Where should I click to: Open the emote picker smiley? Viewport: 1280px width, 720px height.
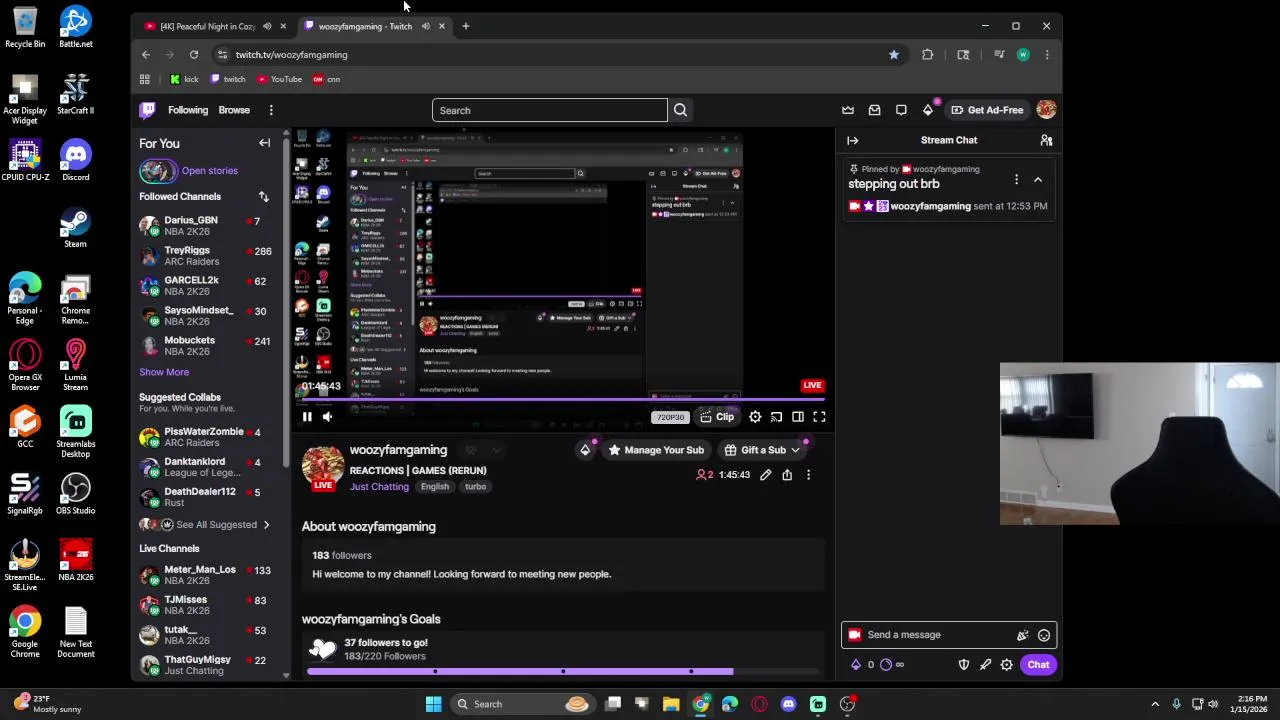click(1044, 635)
